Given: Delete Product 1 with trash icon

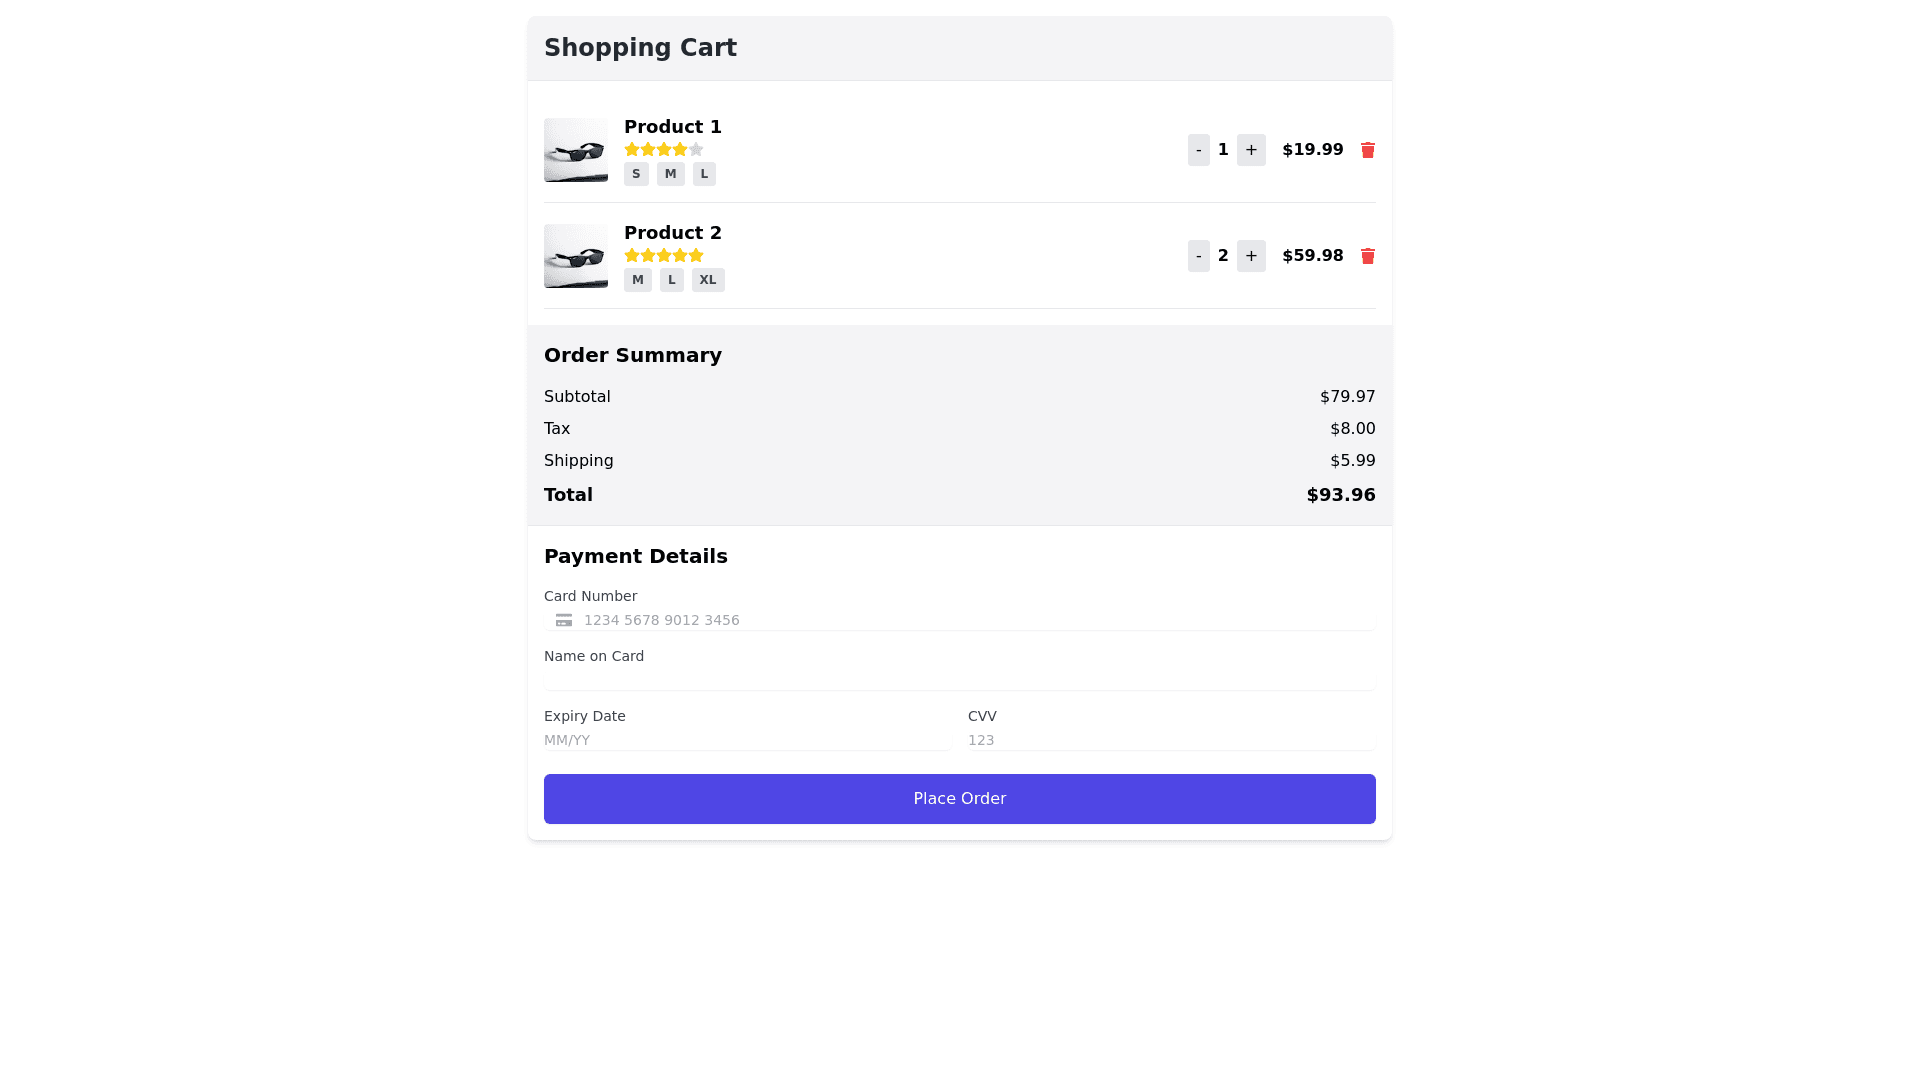Looking at the screenshot, I should (x=1368, y=150).
